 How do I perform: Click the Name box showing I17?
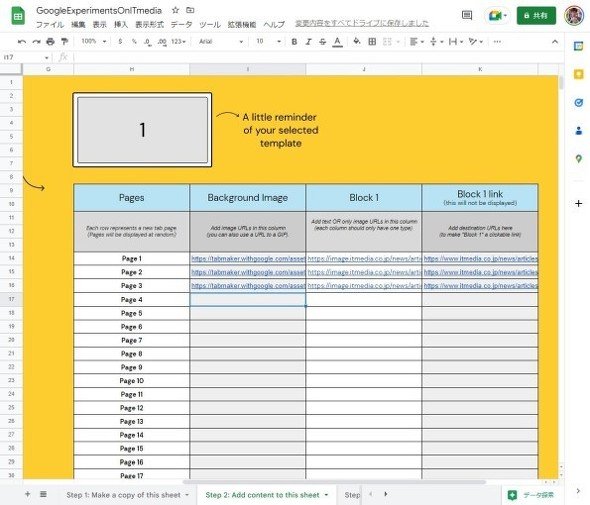coord(26,58)
